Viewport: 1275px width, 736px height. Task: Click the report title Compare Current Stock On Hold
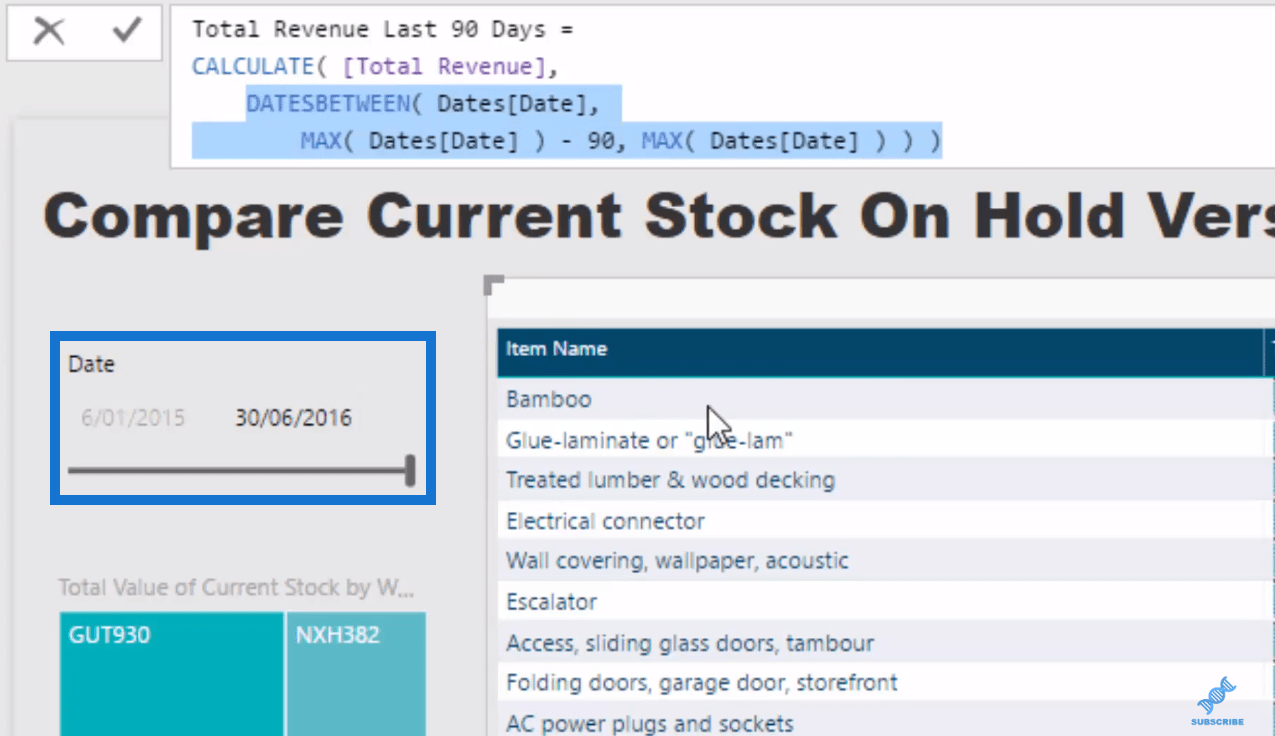[x=659, y=215]
